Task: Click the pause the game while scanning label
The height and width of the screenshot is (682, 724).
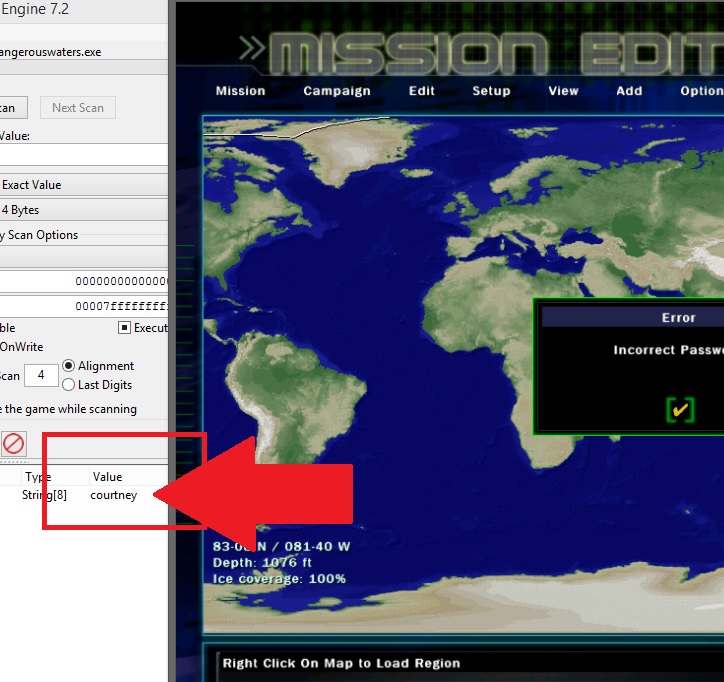Action: (x=68, y=409)
